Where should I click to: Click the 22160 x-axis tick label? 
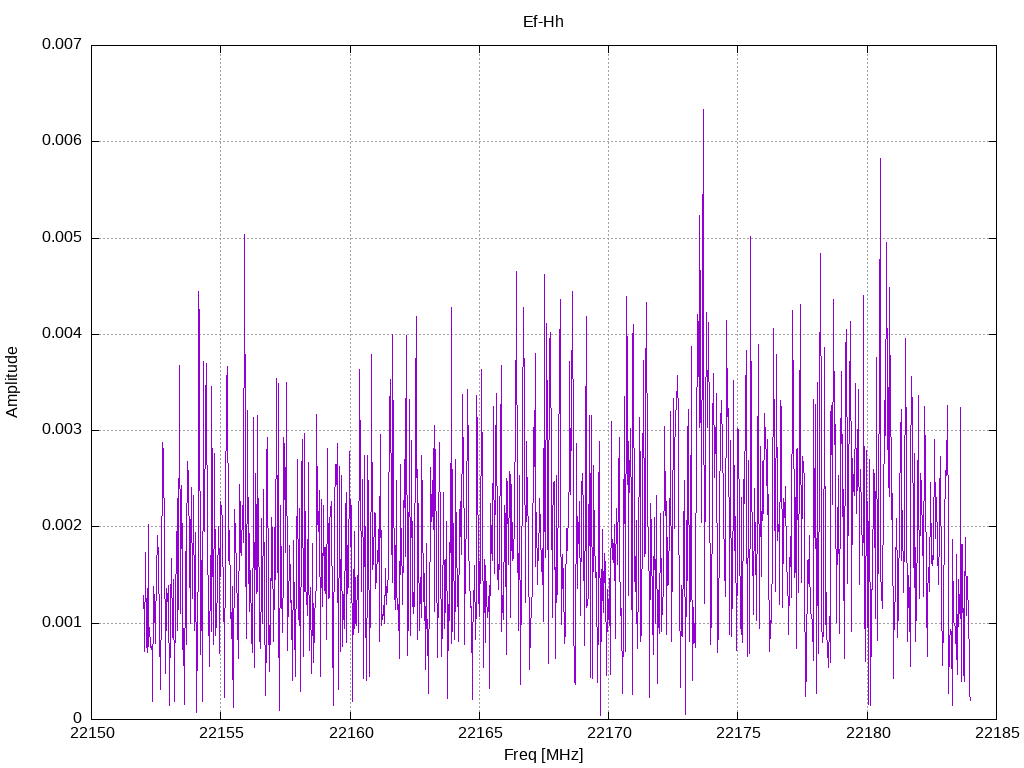tap(351, 733)
